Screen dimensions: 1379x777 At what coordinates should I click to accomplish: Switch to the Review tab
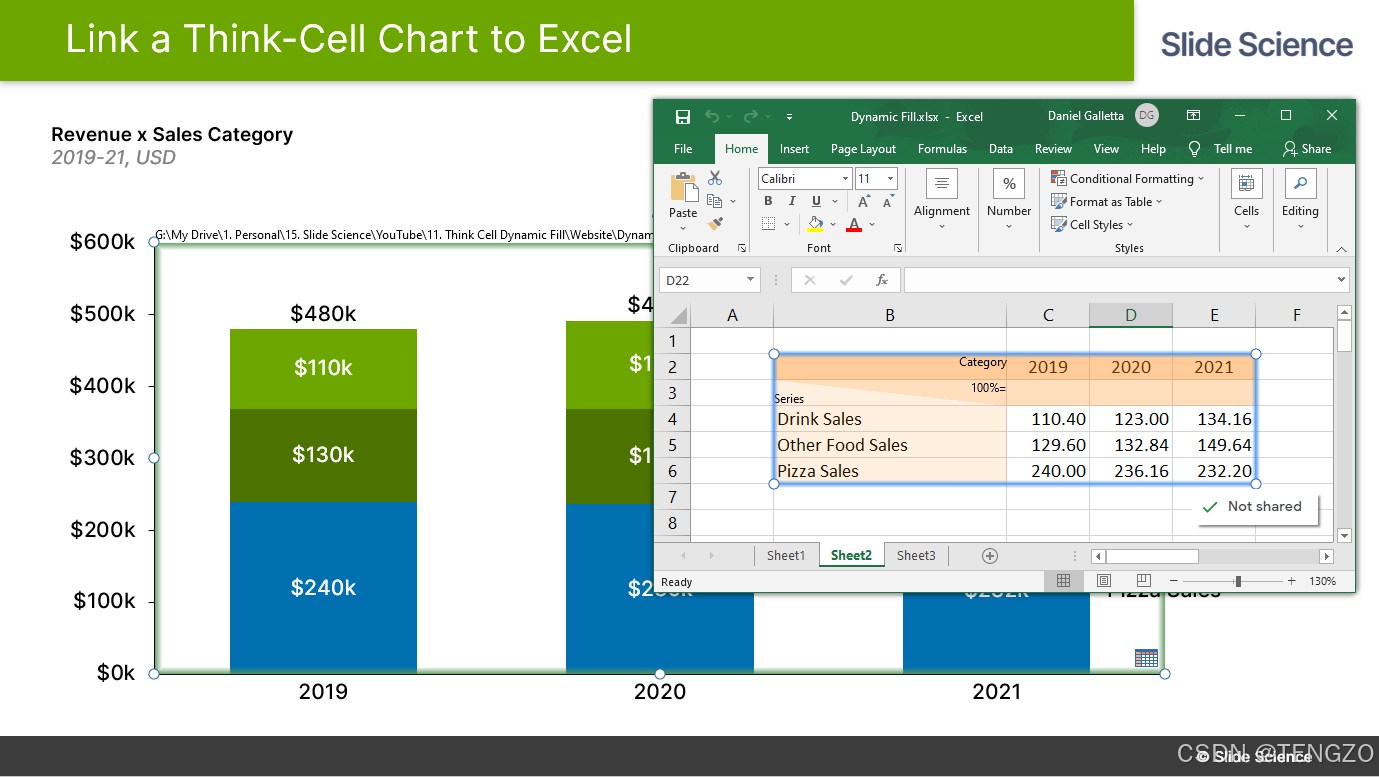click(1053, 149)
